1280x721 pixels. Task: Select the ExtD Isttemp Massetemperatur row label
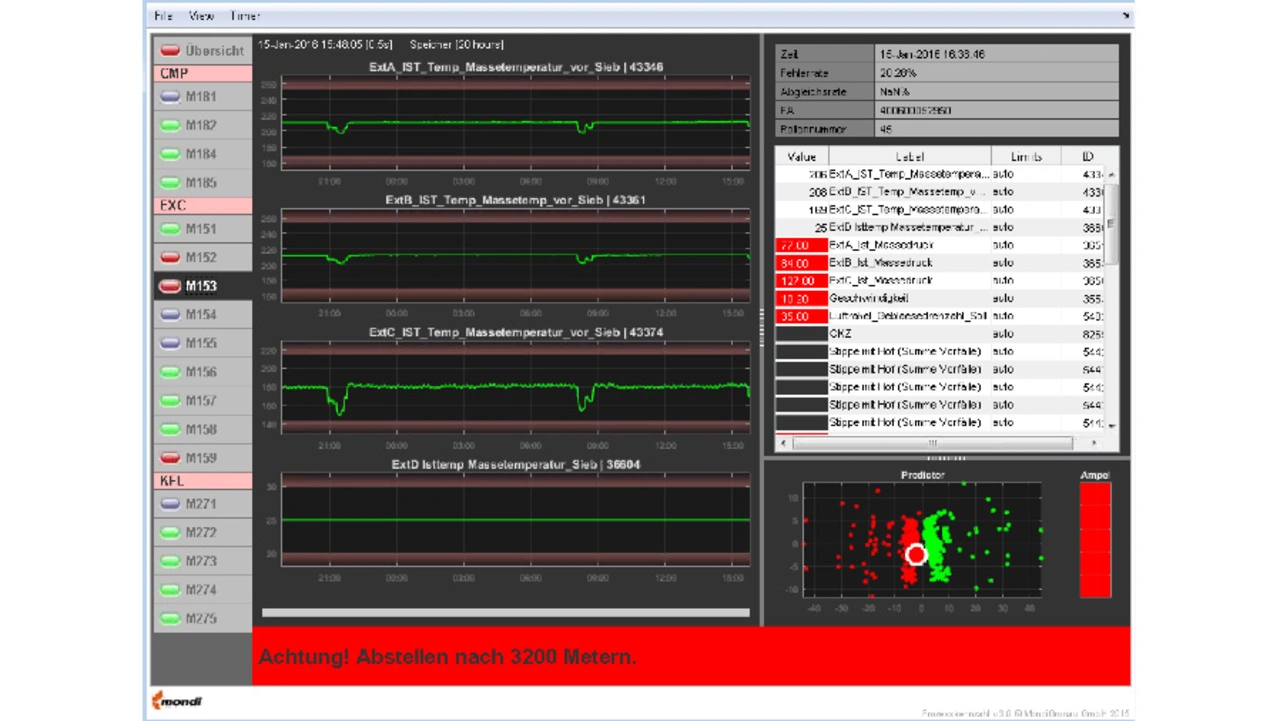909,228
